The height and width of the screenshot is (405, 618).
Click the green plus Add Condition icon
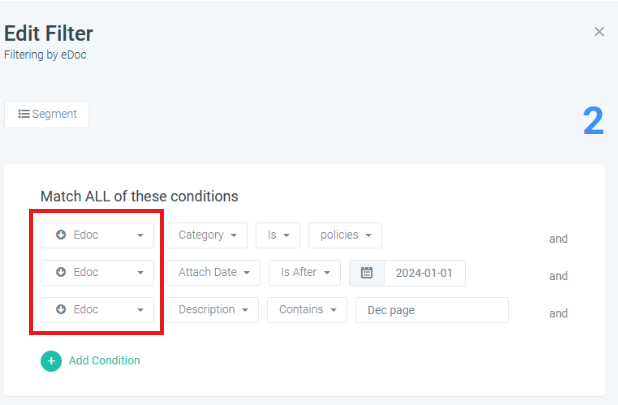pos(51,361)
